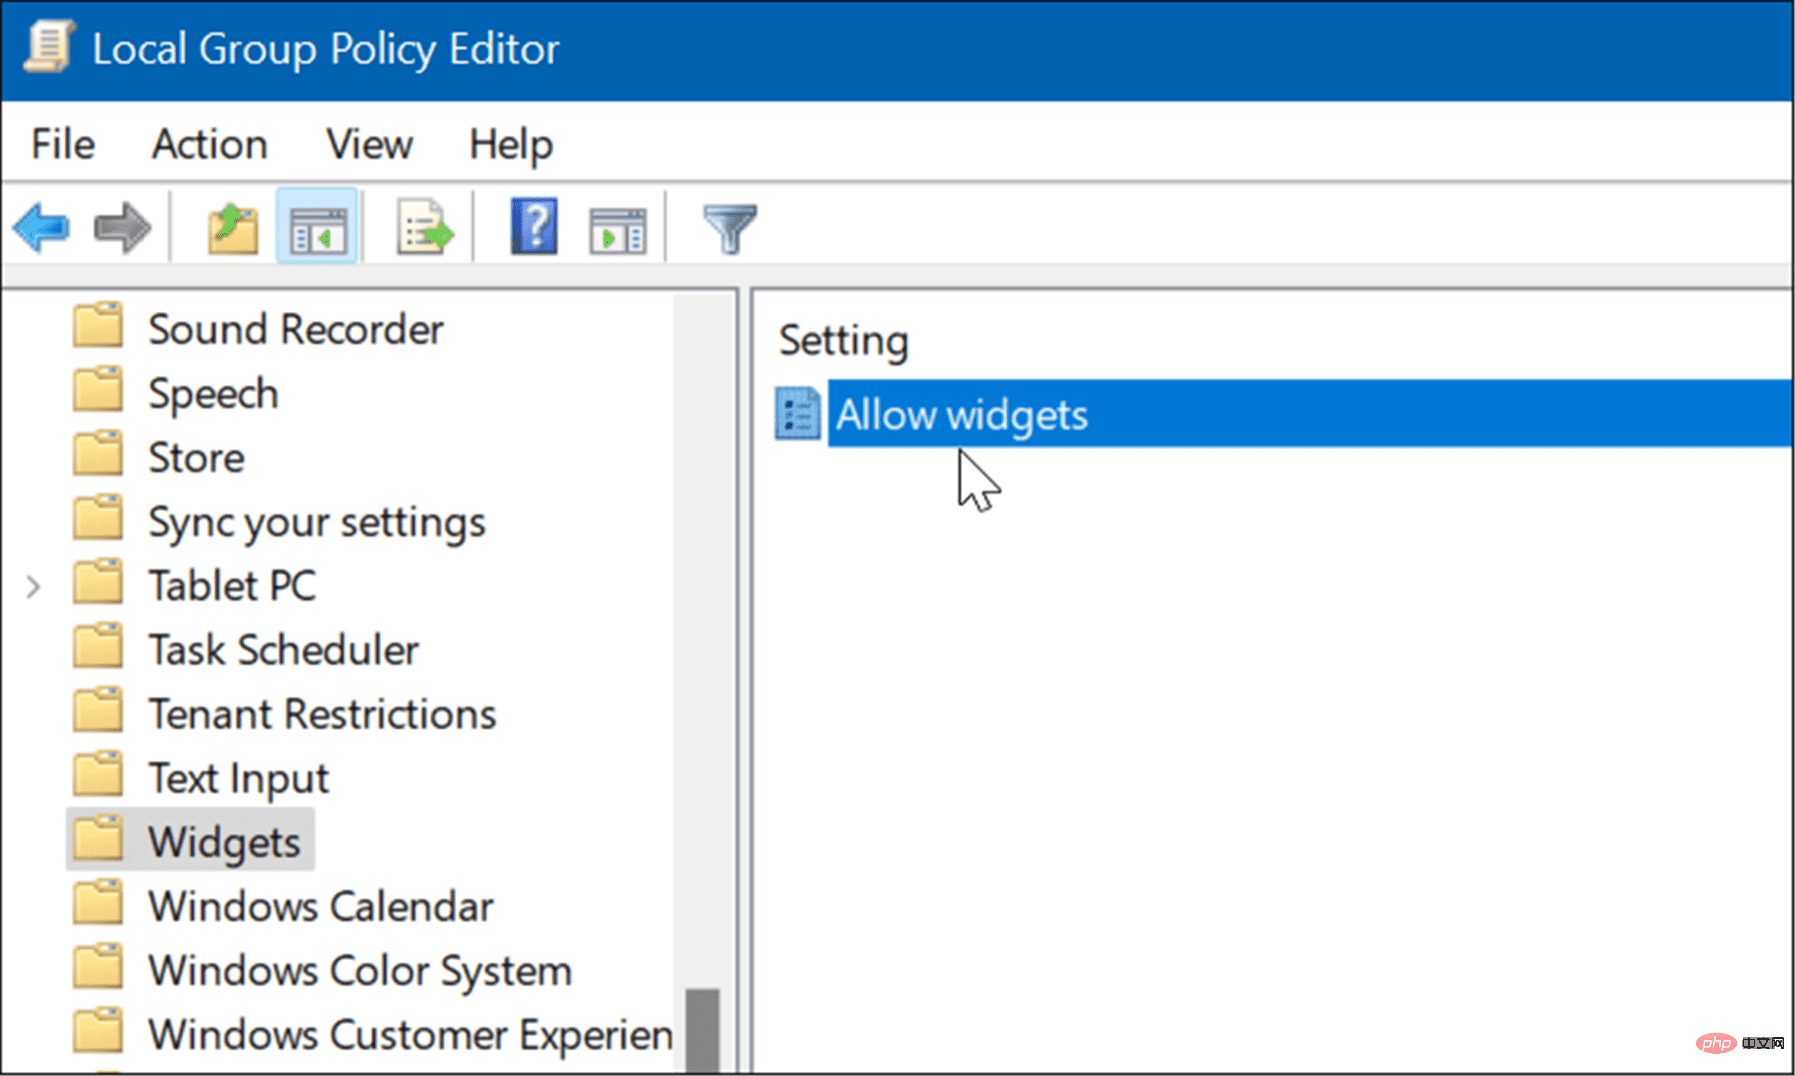The width and height of the screenshot is (1795, 1076).
Task: Click the Sync your settings folder icon
Action: click(x=98, y=519)
